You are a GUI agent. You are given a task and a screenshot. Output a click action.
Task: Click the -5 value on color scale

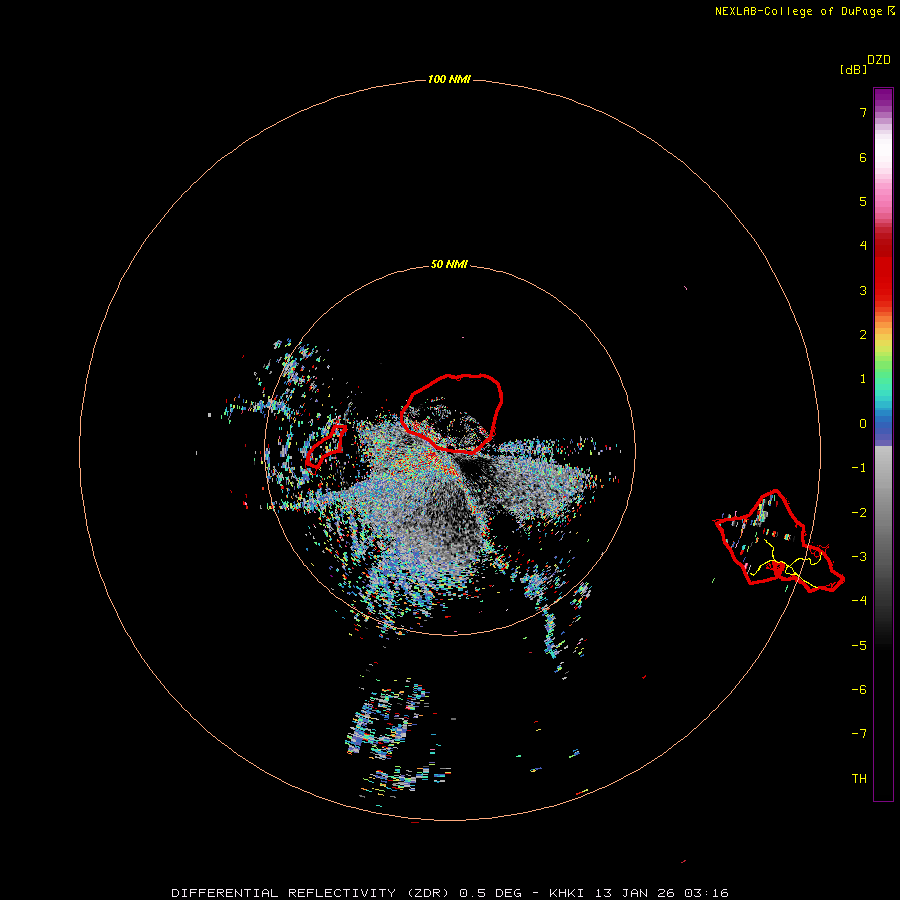[x=859, y=645]
